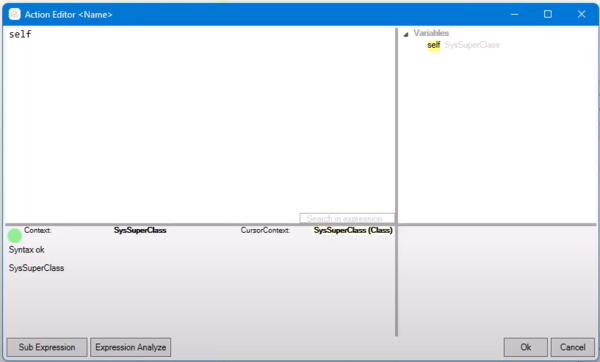Collapse the Variables tree node
This screenshot has width=600, height=362.
tap(406, 34)
